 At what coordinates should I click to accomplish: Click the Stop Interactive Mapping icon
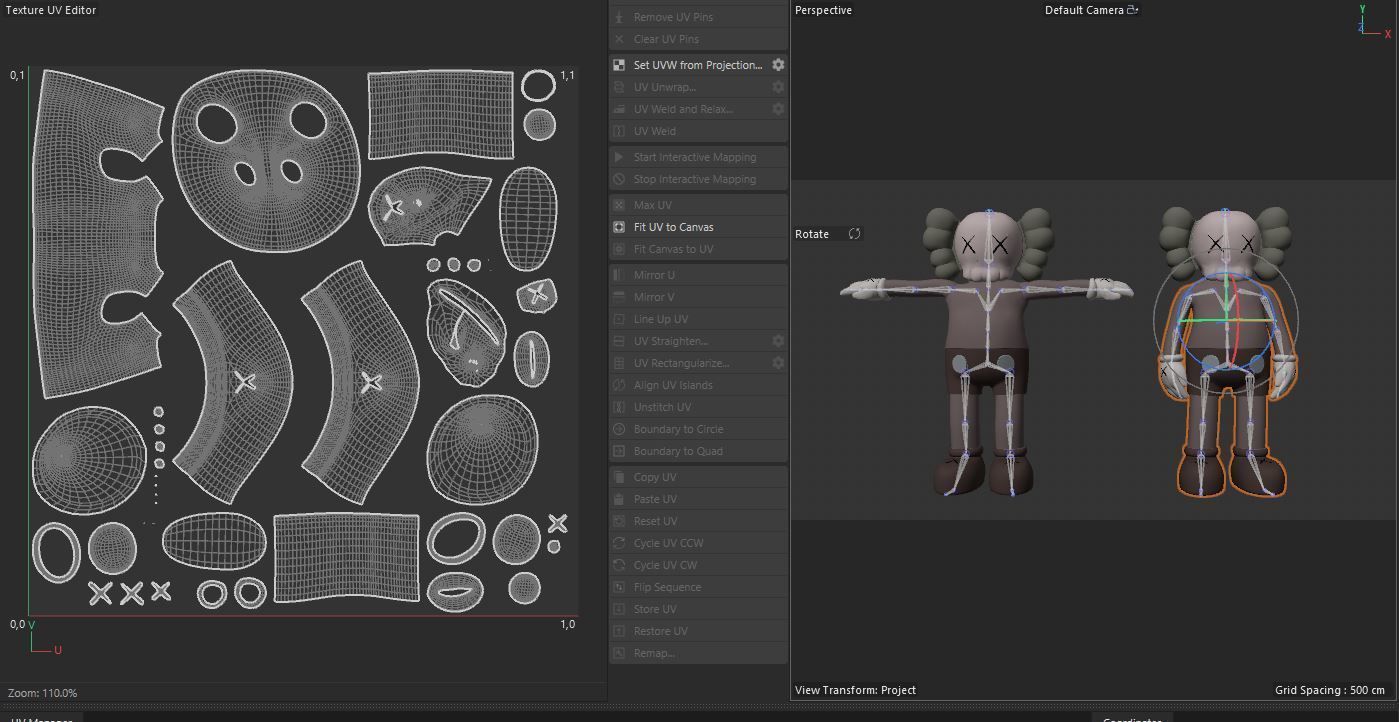pos(619,179)
